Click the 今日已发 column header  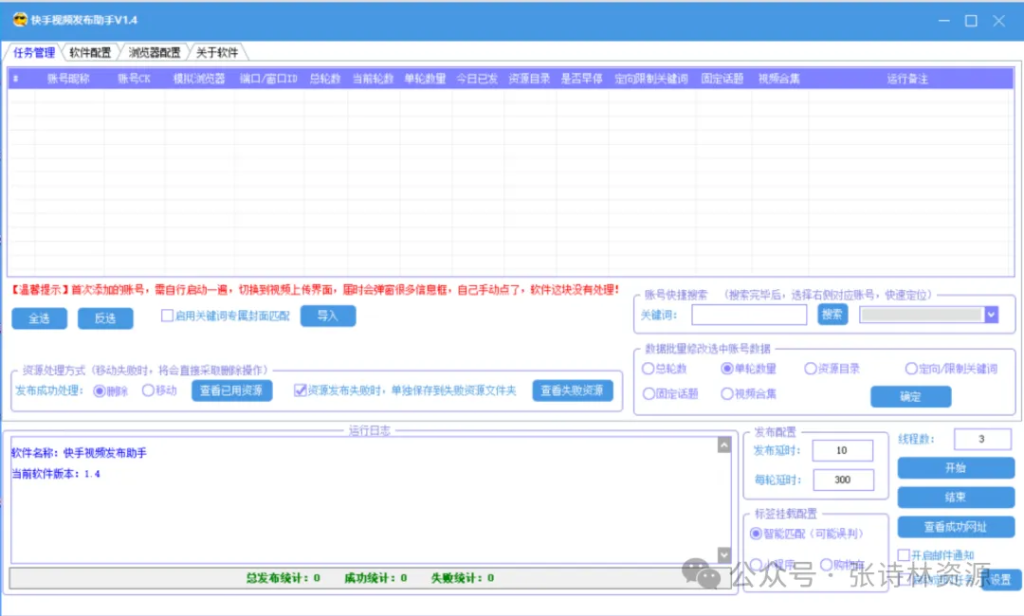477,79
